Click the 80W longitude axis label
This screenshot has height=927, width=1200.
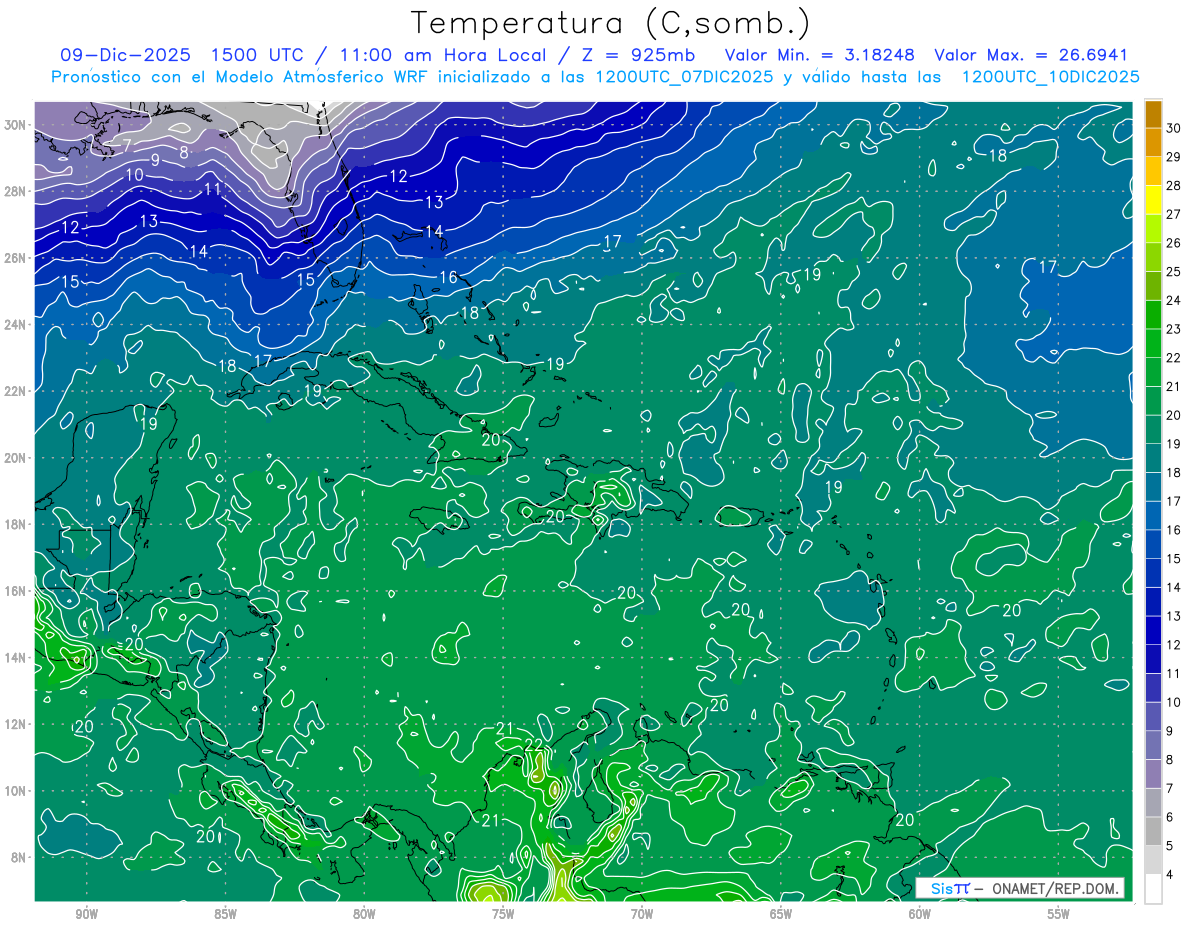(364, 914)
